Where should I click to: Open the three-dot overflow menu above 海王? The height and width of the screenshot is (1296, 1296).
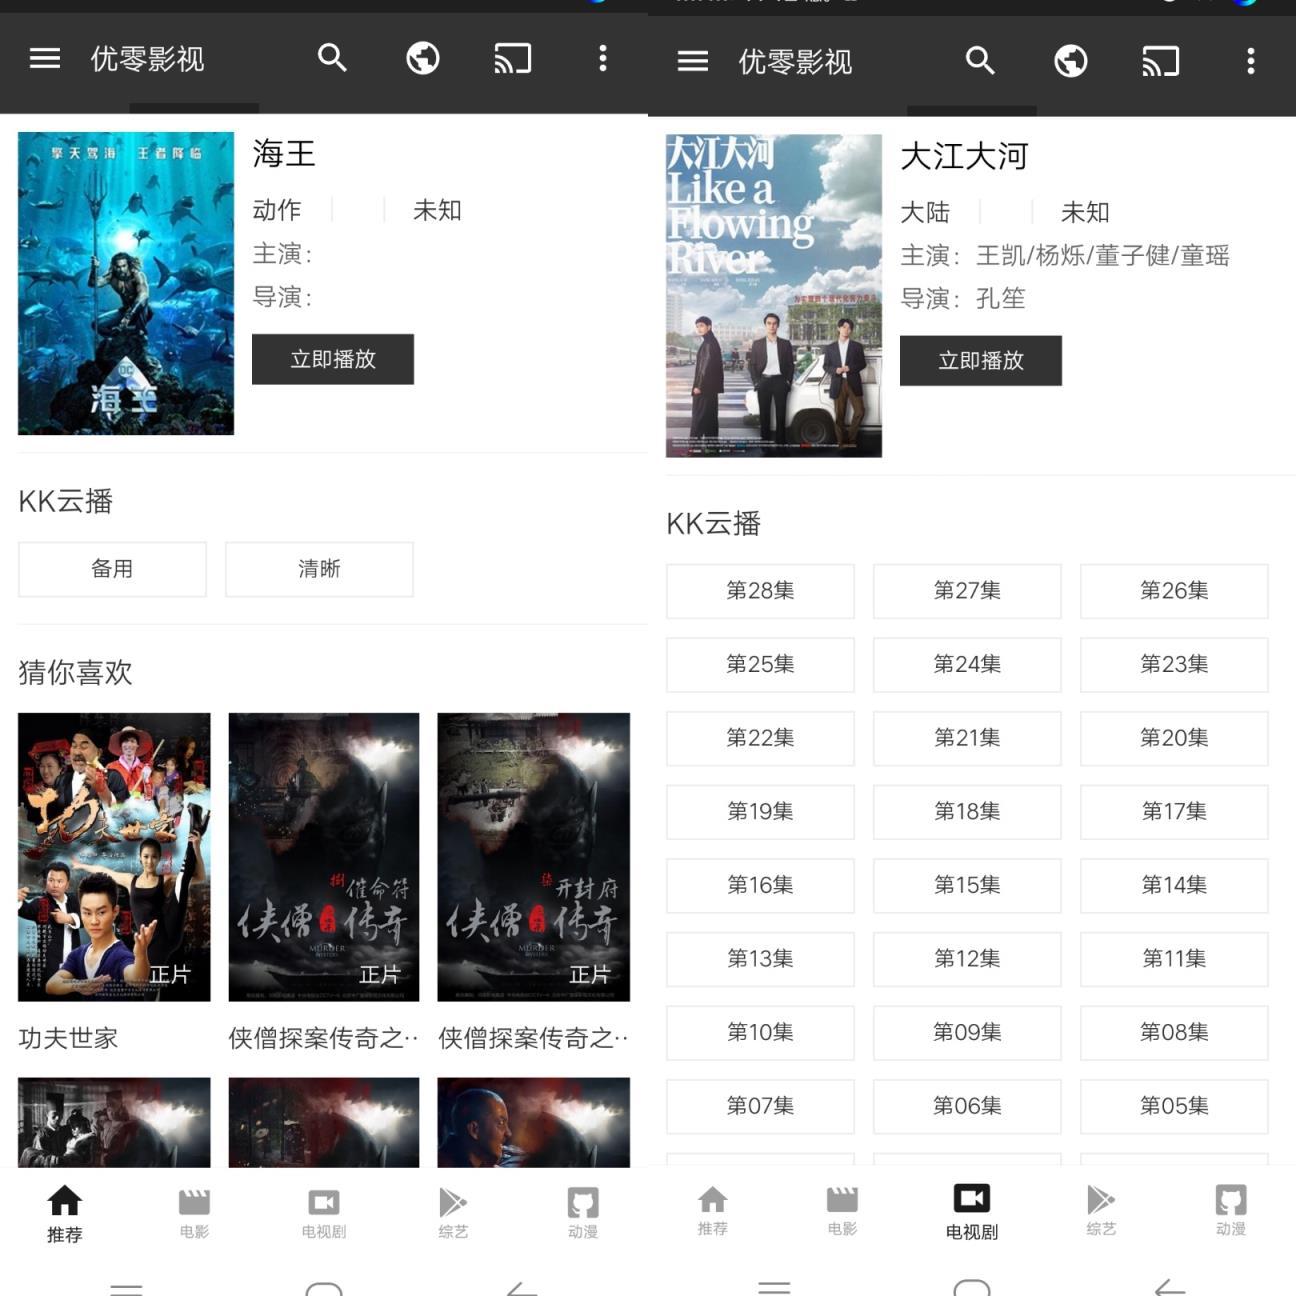tap(602, 59)
